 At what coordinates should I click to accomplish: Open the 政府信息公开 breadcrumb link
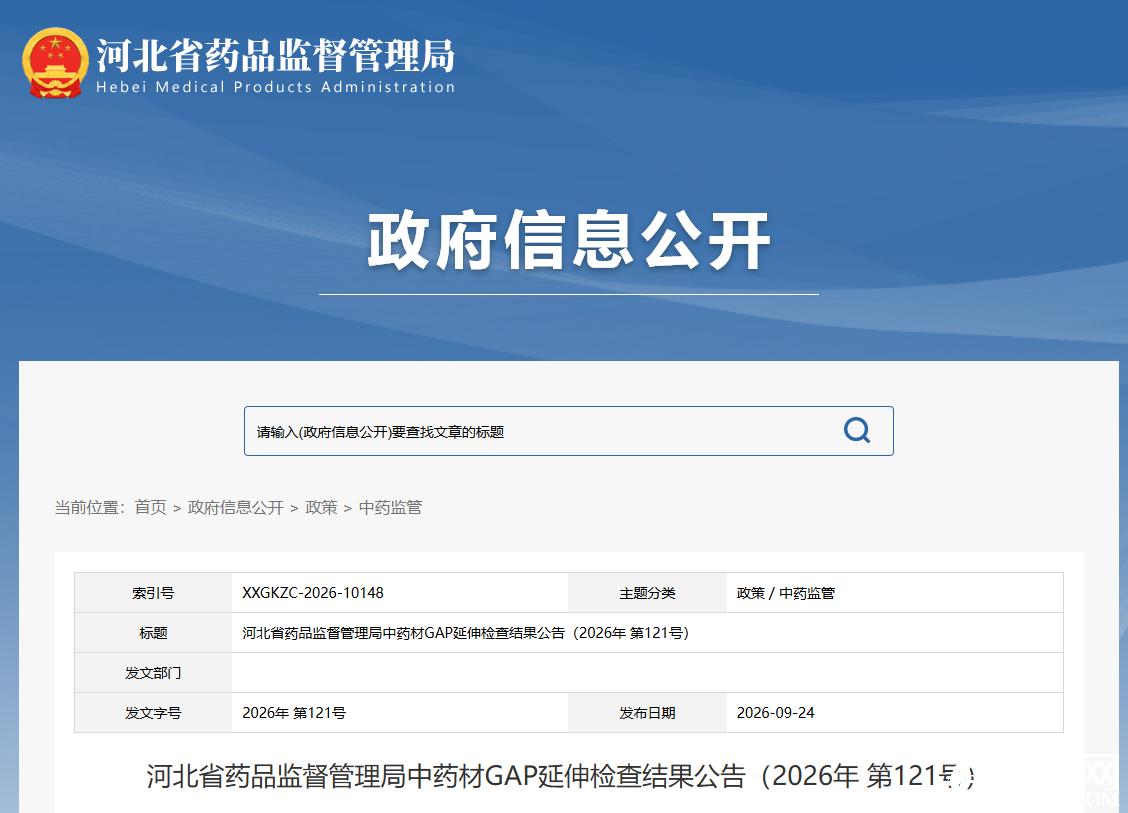coord(236,507)
